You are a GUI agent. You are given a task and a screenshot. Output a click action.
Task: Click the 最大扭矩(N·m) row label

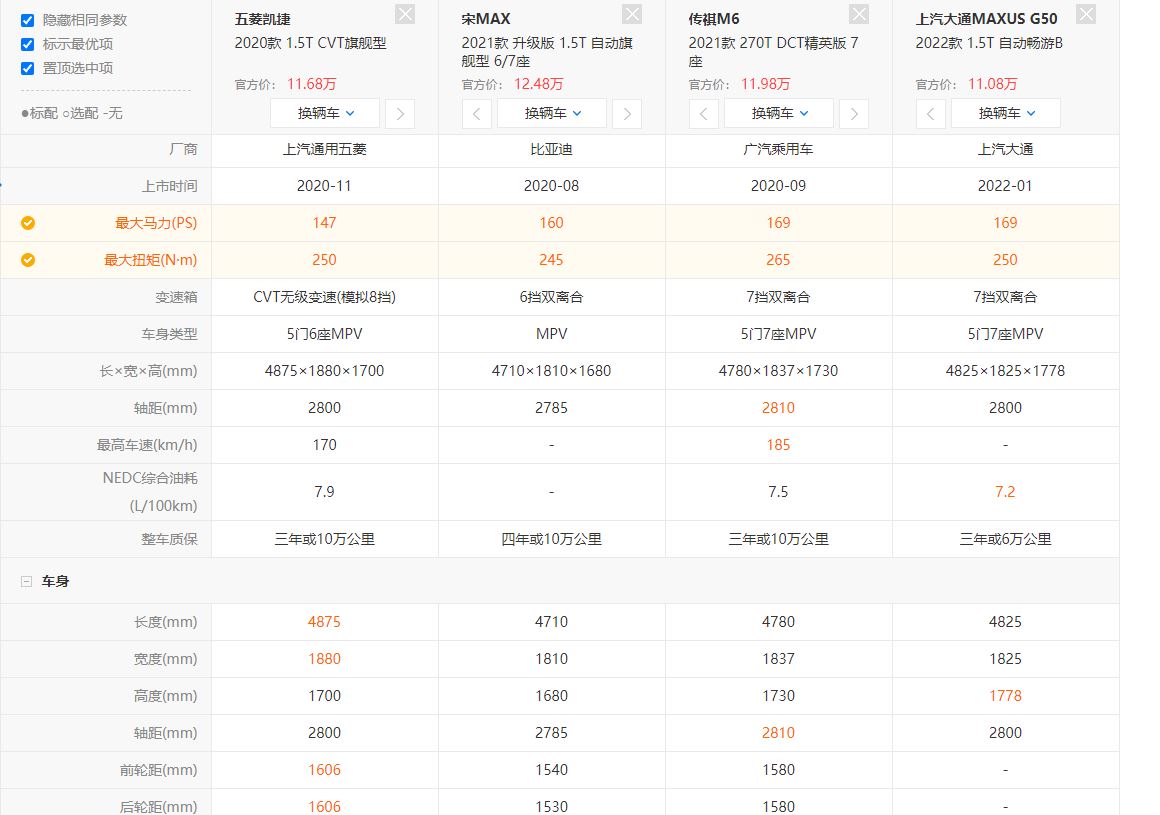pyautogui.click(x=150, y=260)
